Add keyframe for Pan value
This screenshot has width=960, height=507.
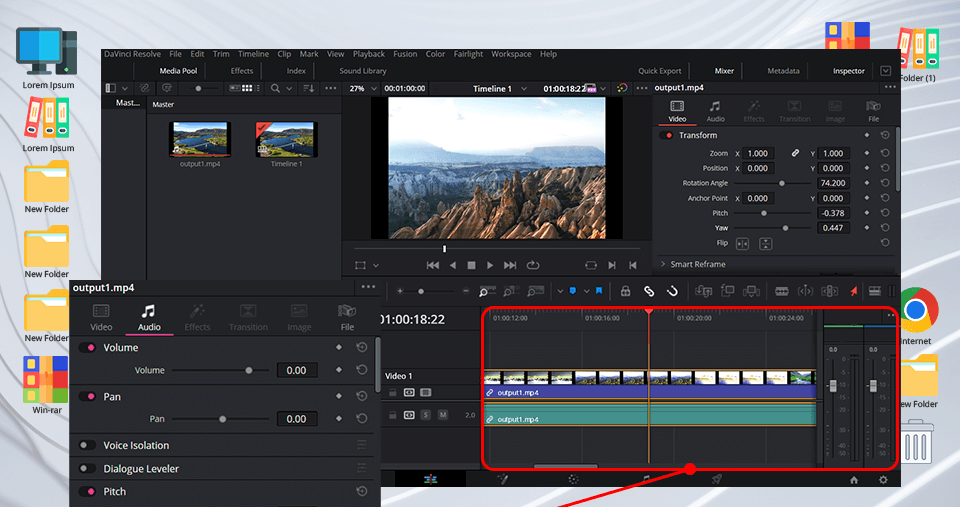(x=339, y=419)
